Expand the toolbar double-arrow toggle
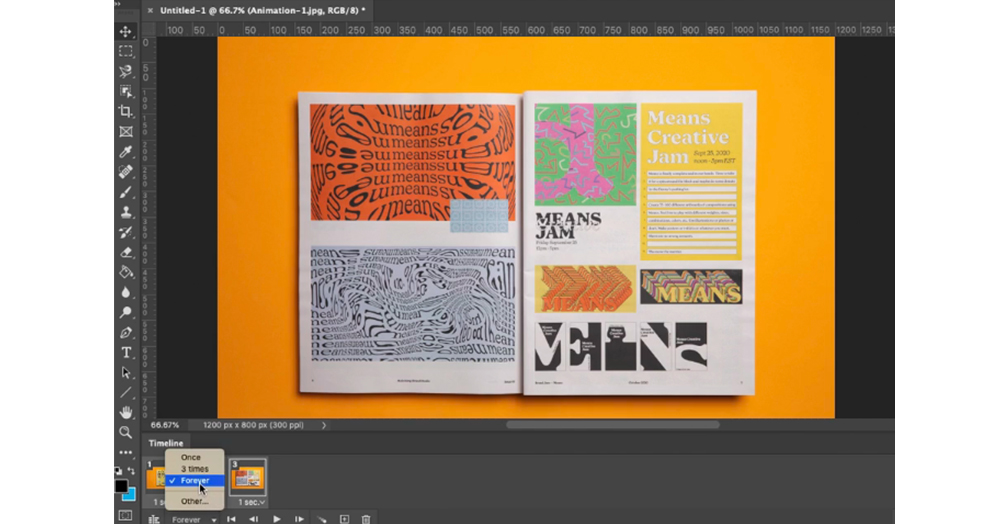The height and width of the screenshot is (524, 1000). click(118, 4)
